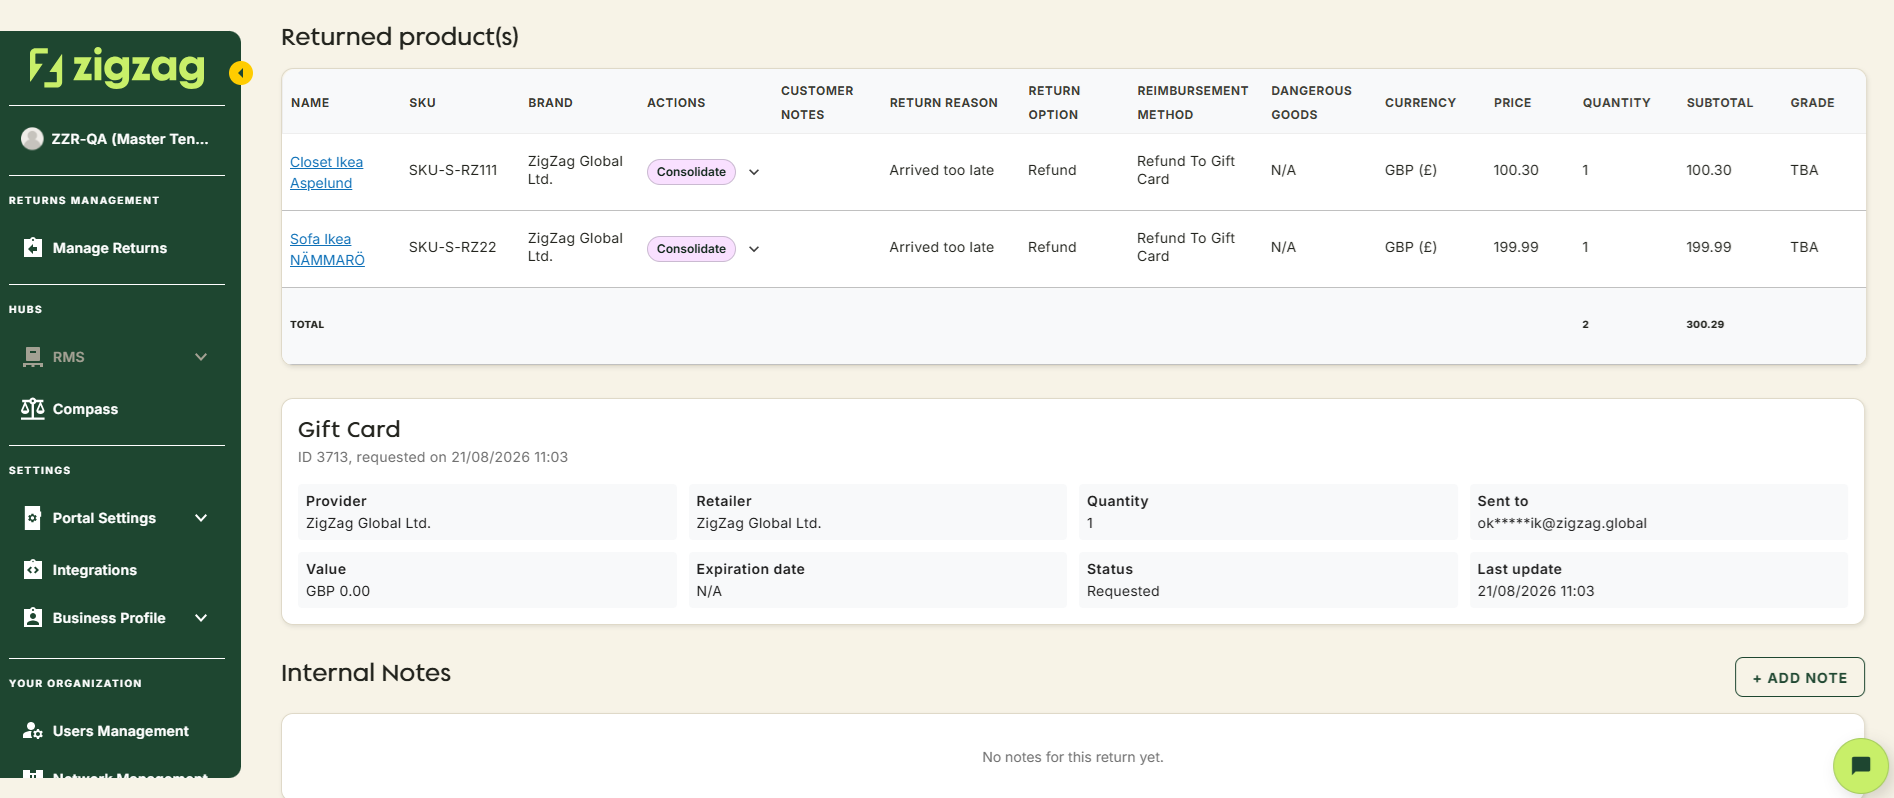Open actions dropdown for Closet Ikea Aspelund

754,172
